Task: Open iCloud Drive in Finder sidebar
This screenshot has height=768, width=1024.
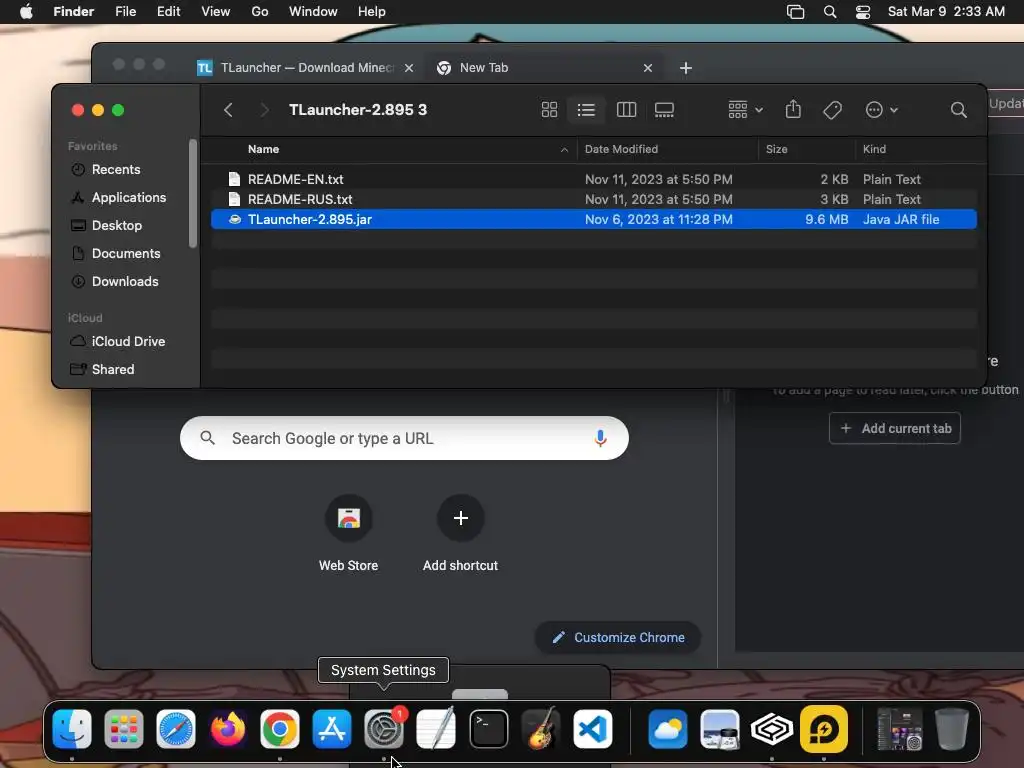Action: point(128,342)
